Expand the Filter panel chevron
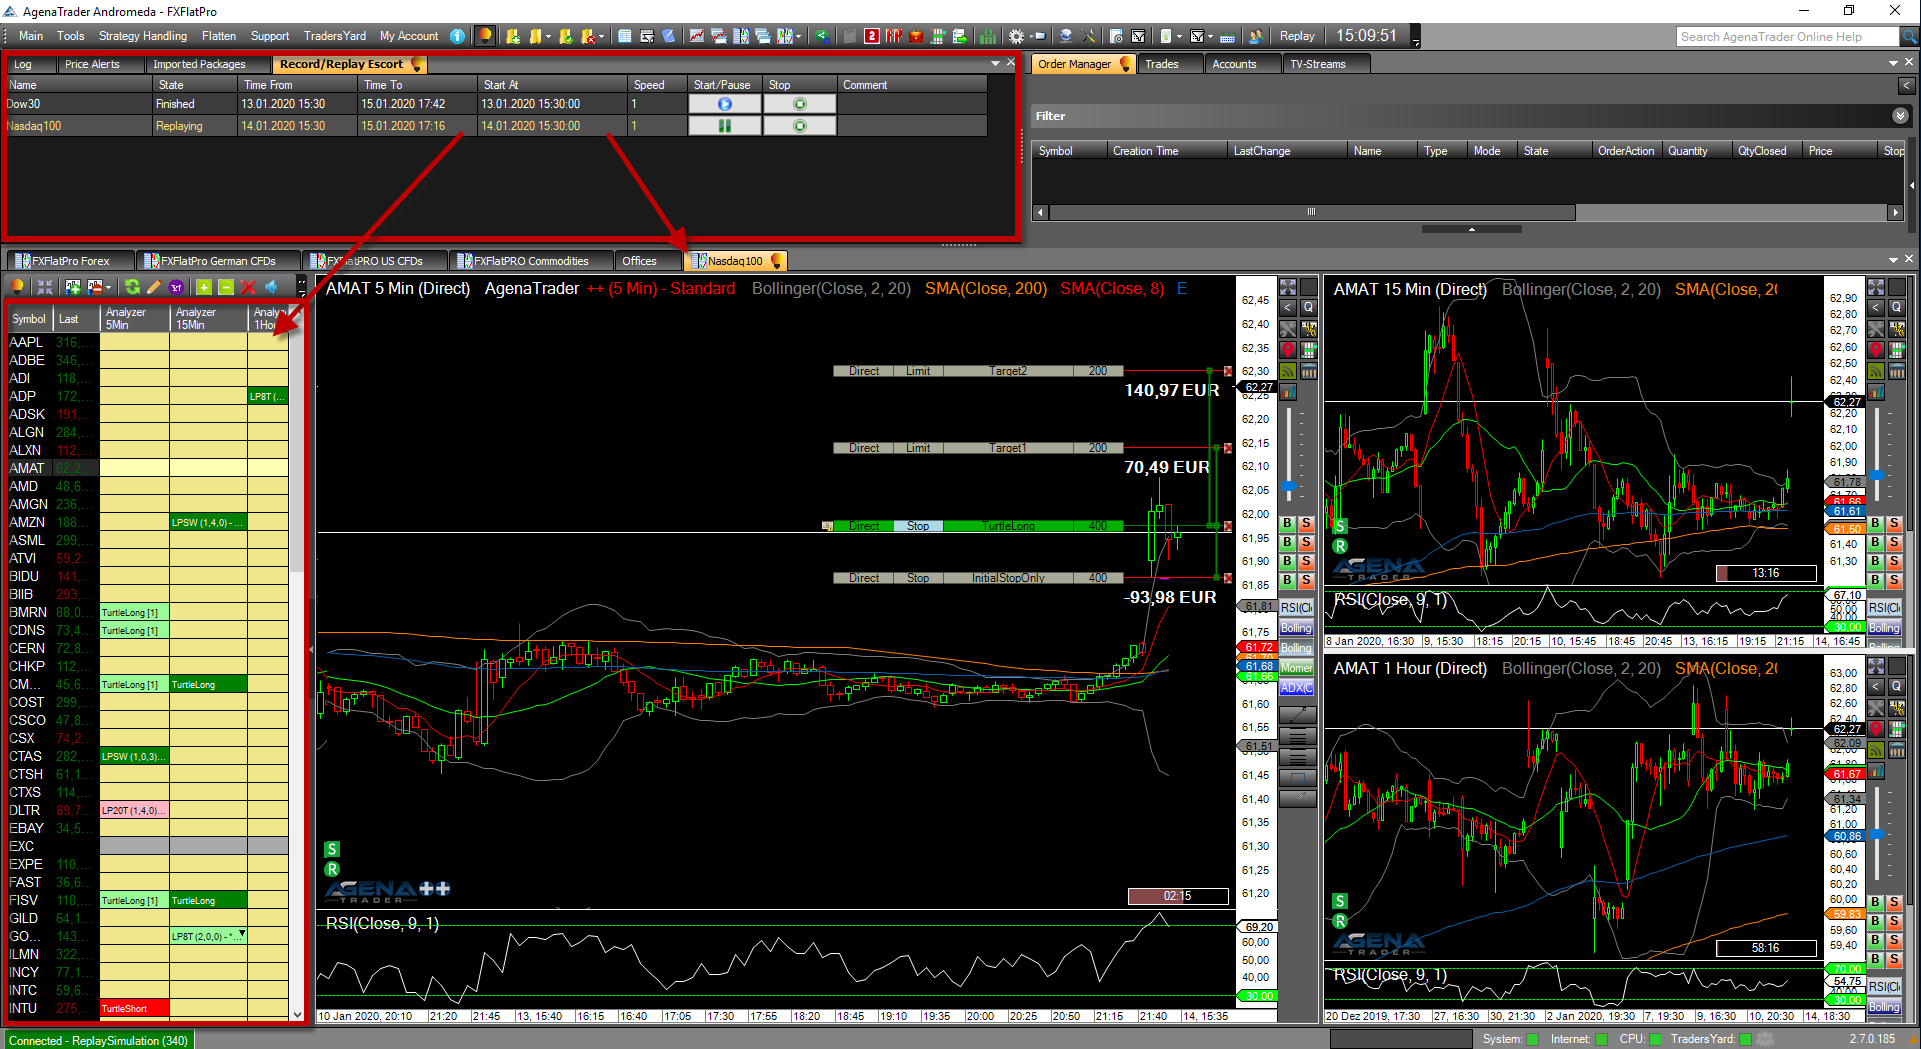Screen dimensions: 1921x1049 click(1900, 116)
